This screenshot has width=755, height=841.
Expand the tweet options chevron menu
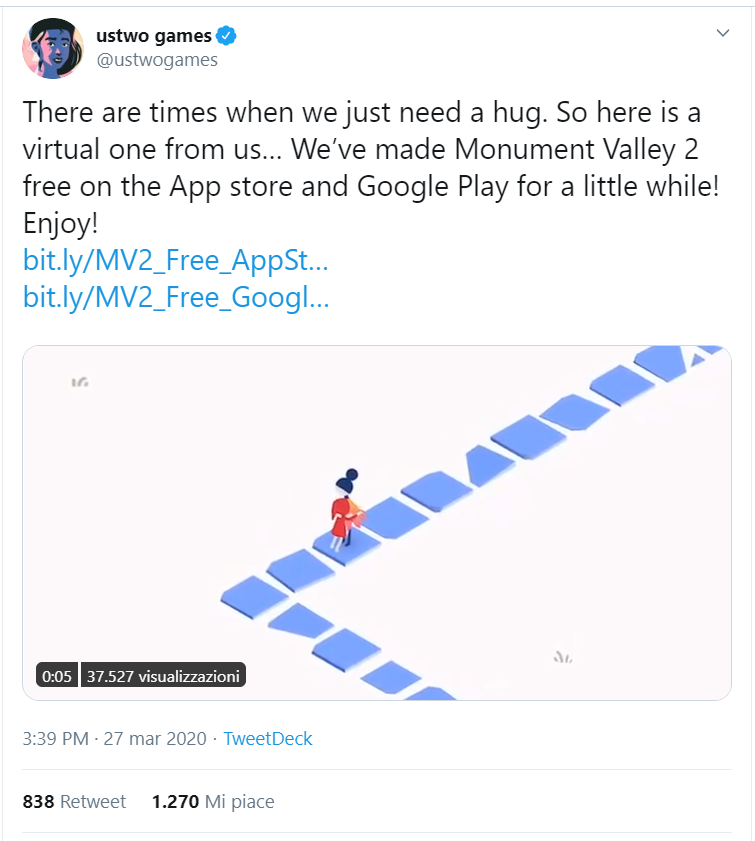pos(723,33)
